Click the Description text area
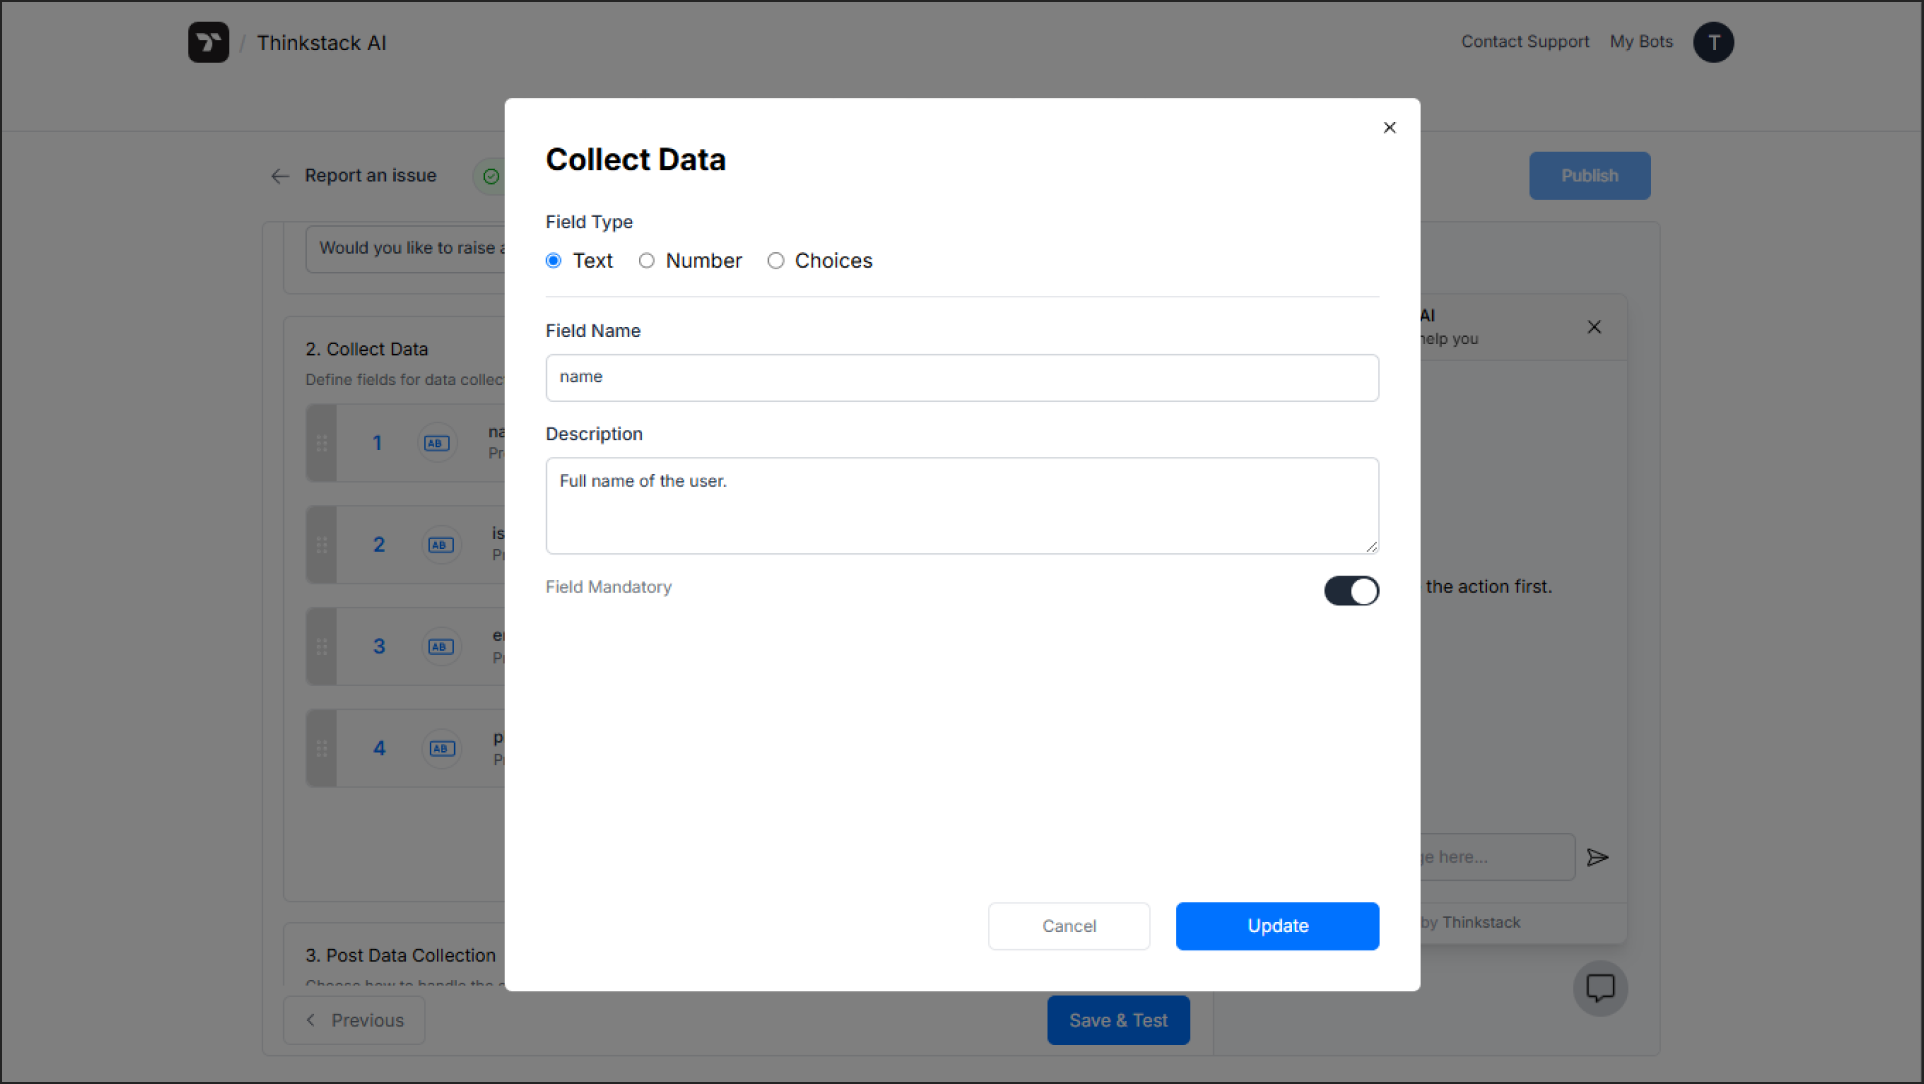The height and width of the screenshot is (1084, 1924). [962, 506]
